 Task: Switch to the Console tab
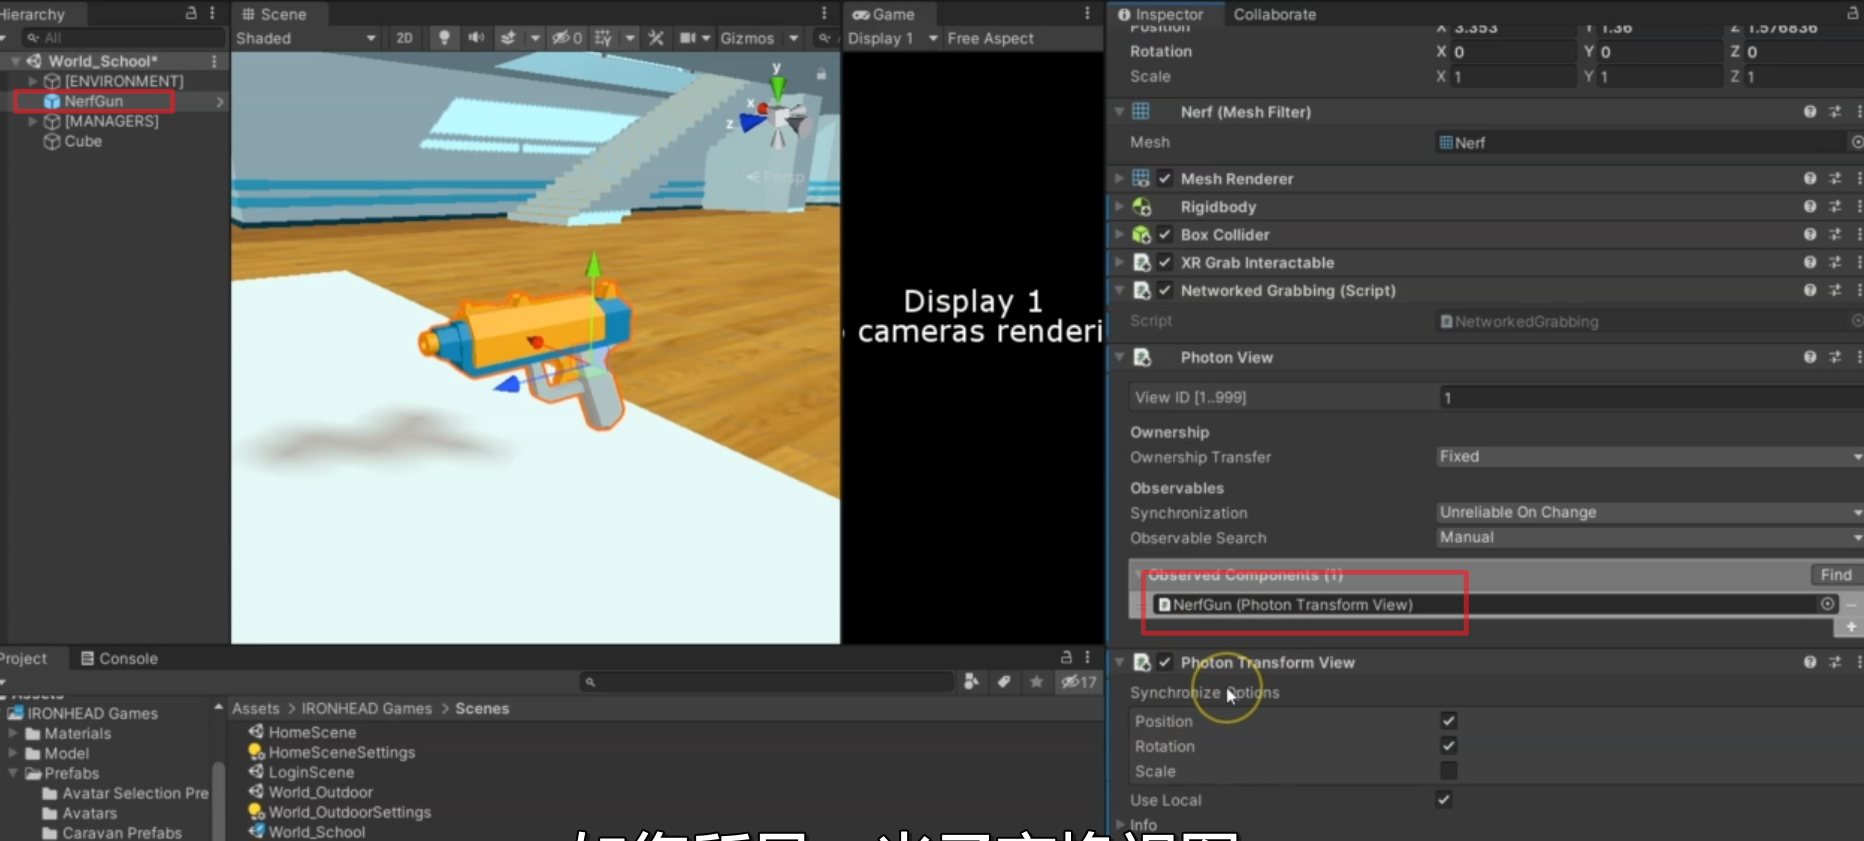coord(119,658)
